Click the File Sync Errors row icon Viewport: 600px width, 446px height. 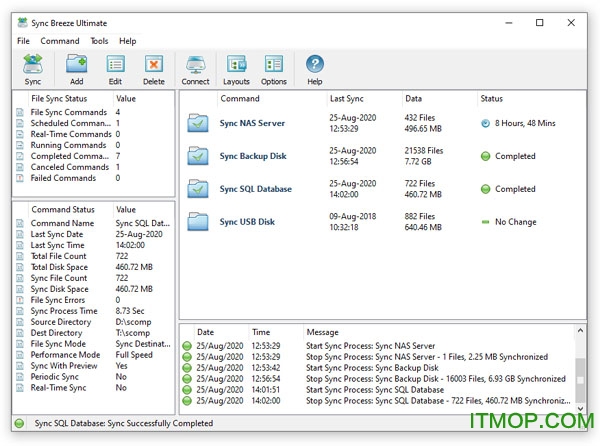[x=20, y=300]
